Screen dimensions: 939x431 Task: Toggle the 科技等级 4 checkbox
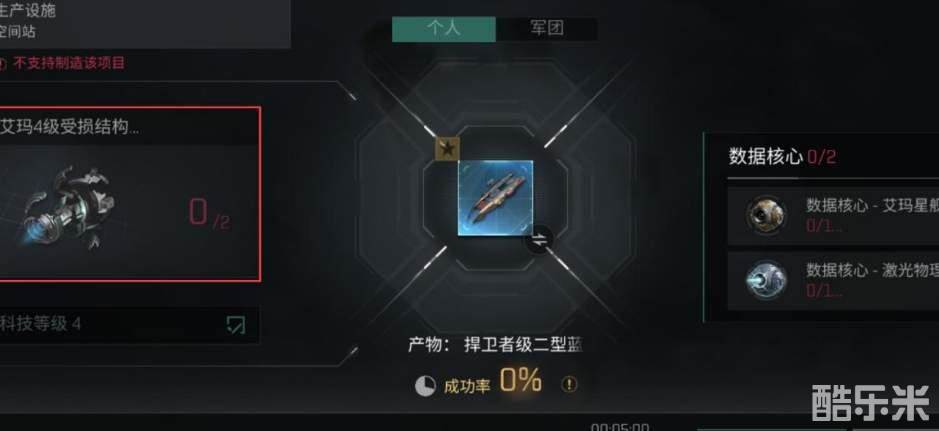click(x=236, y=324)
